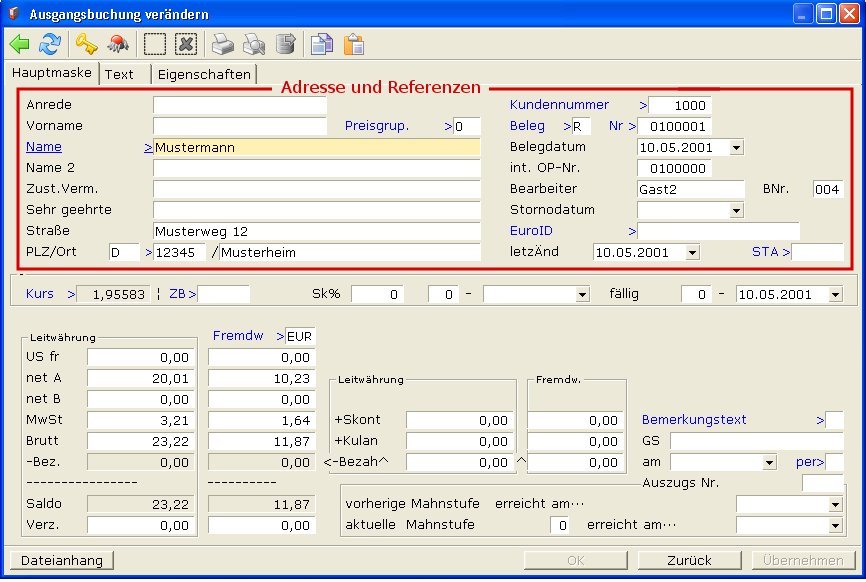Expand the letzÄnd date dropdown
The height and width of the screenshot is (582, 866).
tap(692, 253)
